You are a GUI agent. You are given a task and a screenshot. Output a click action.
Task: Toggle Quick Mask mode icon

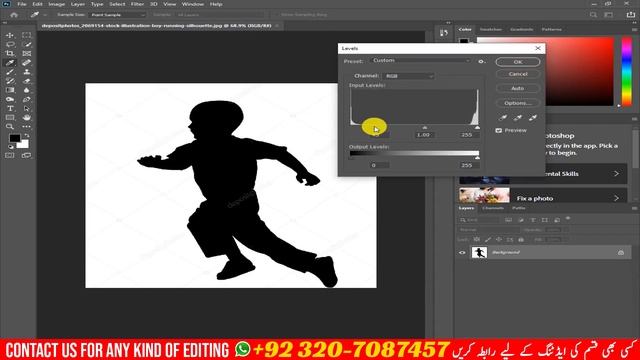[10, 156]
